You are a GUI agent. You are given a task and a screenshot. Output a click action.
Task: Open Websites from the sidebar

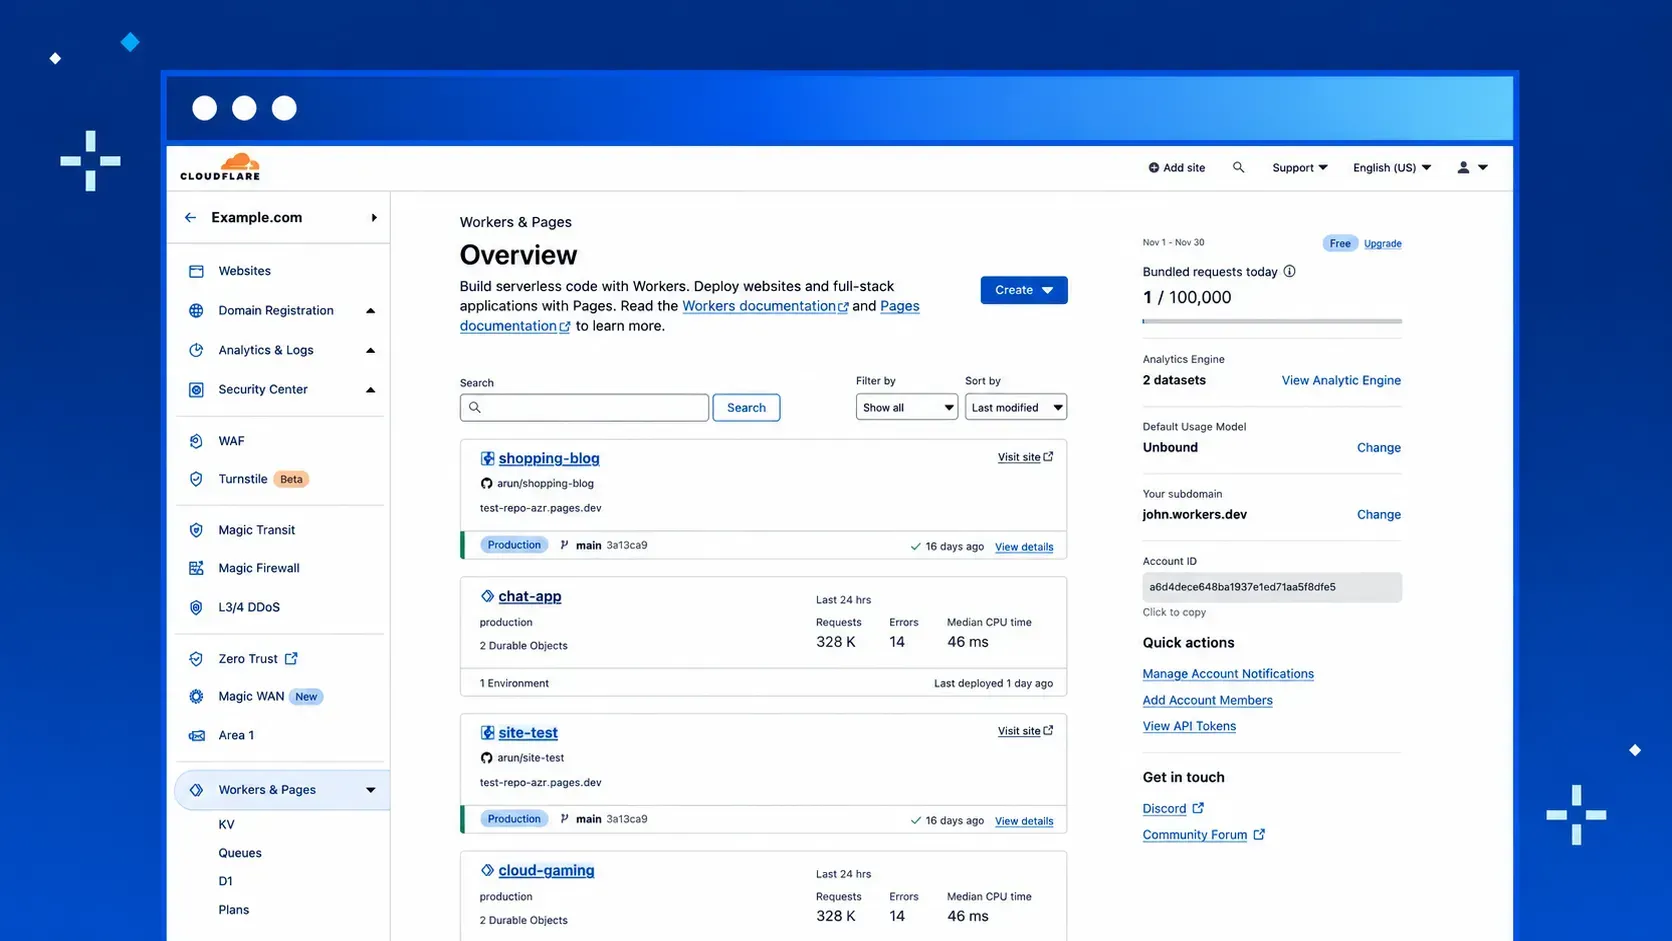(x=245, y=271)
